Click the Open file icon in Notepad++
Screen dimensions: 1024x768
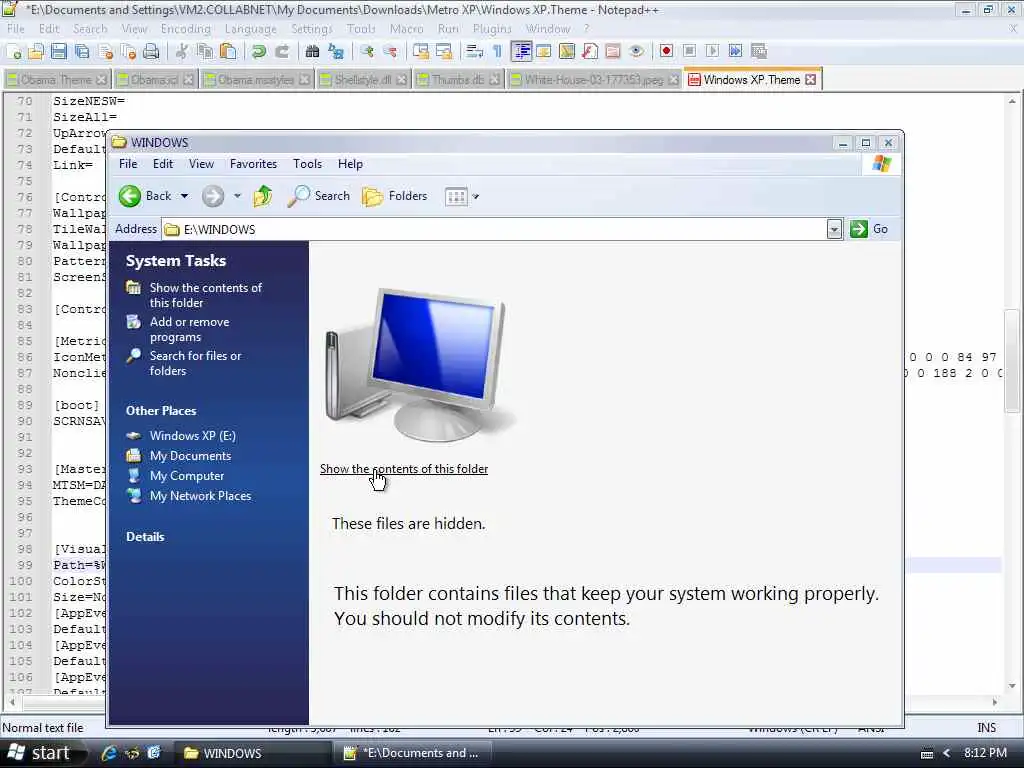36,52
